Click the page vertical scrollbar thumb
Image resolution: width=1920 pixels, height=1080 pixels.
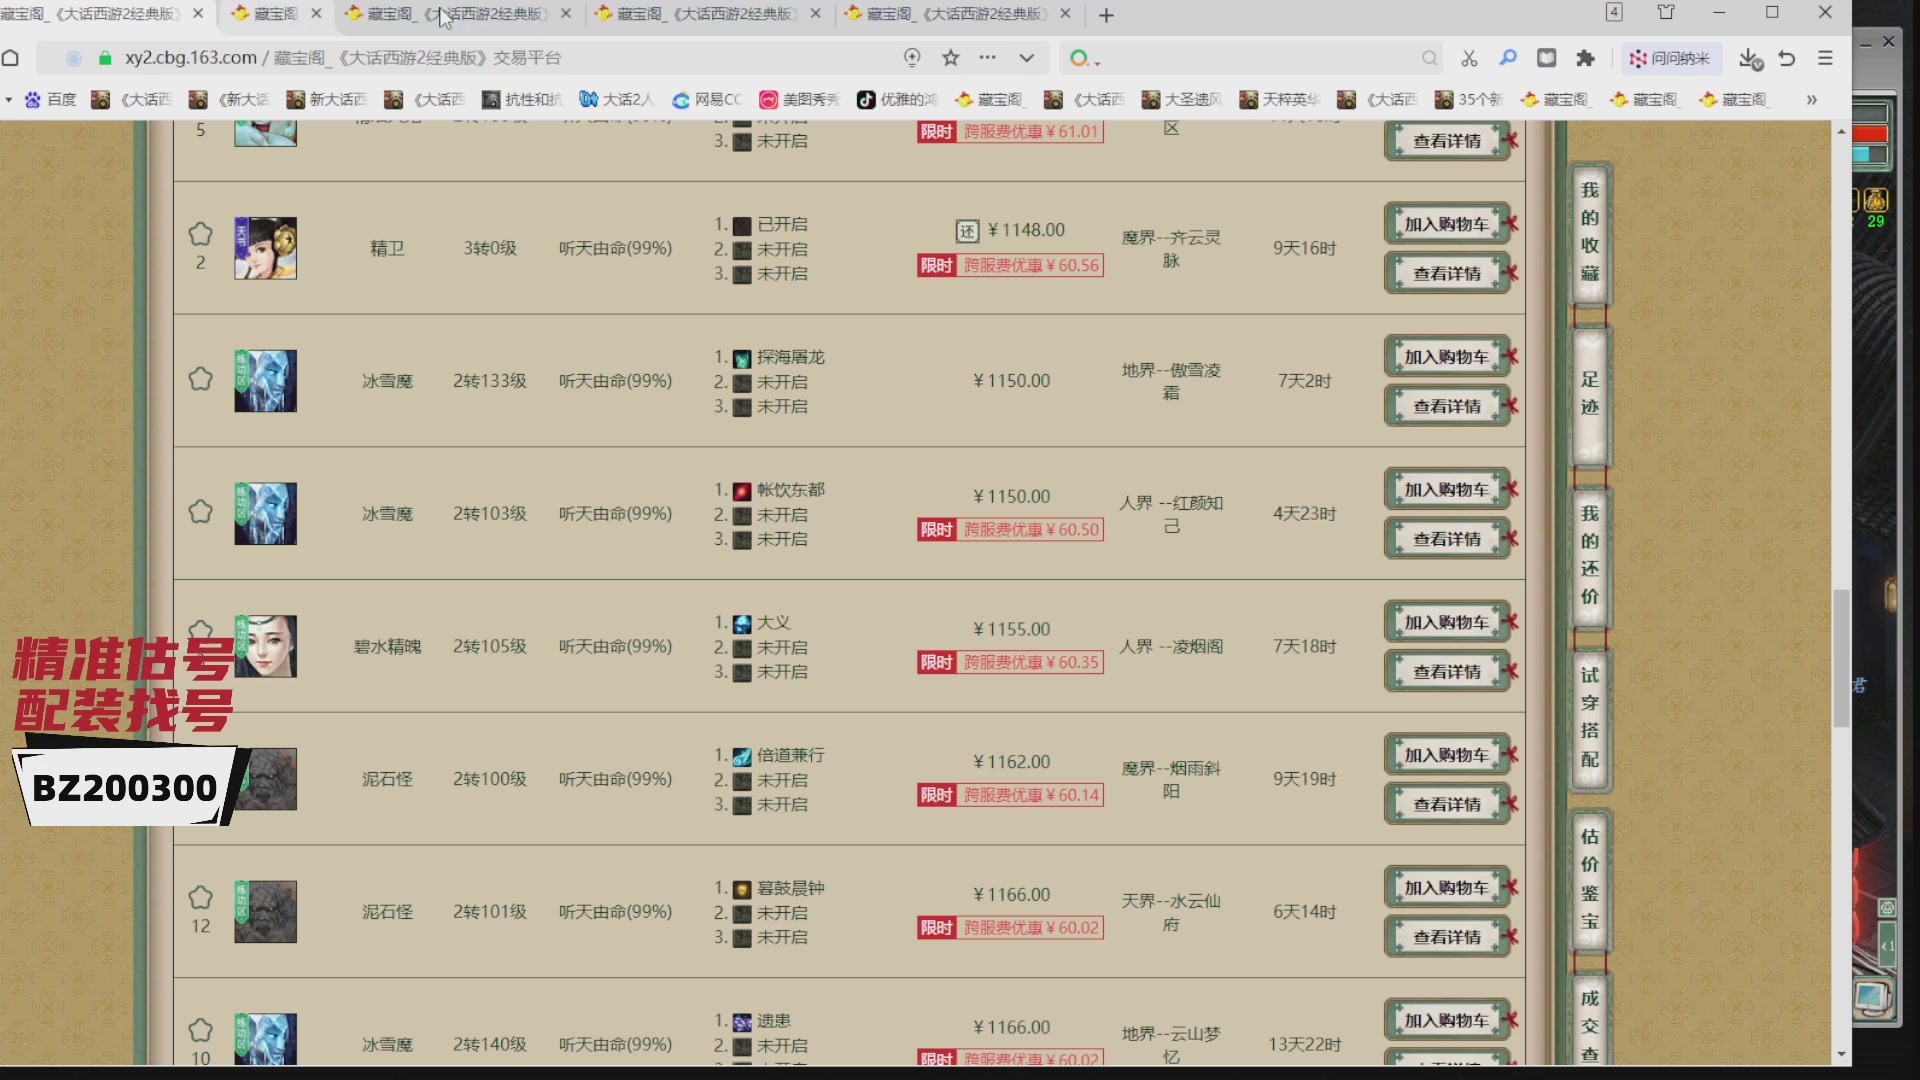point(1841,658)
